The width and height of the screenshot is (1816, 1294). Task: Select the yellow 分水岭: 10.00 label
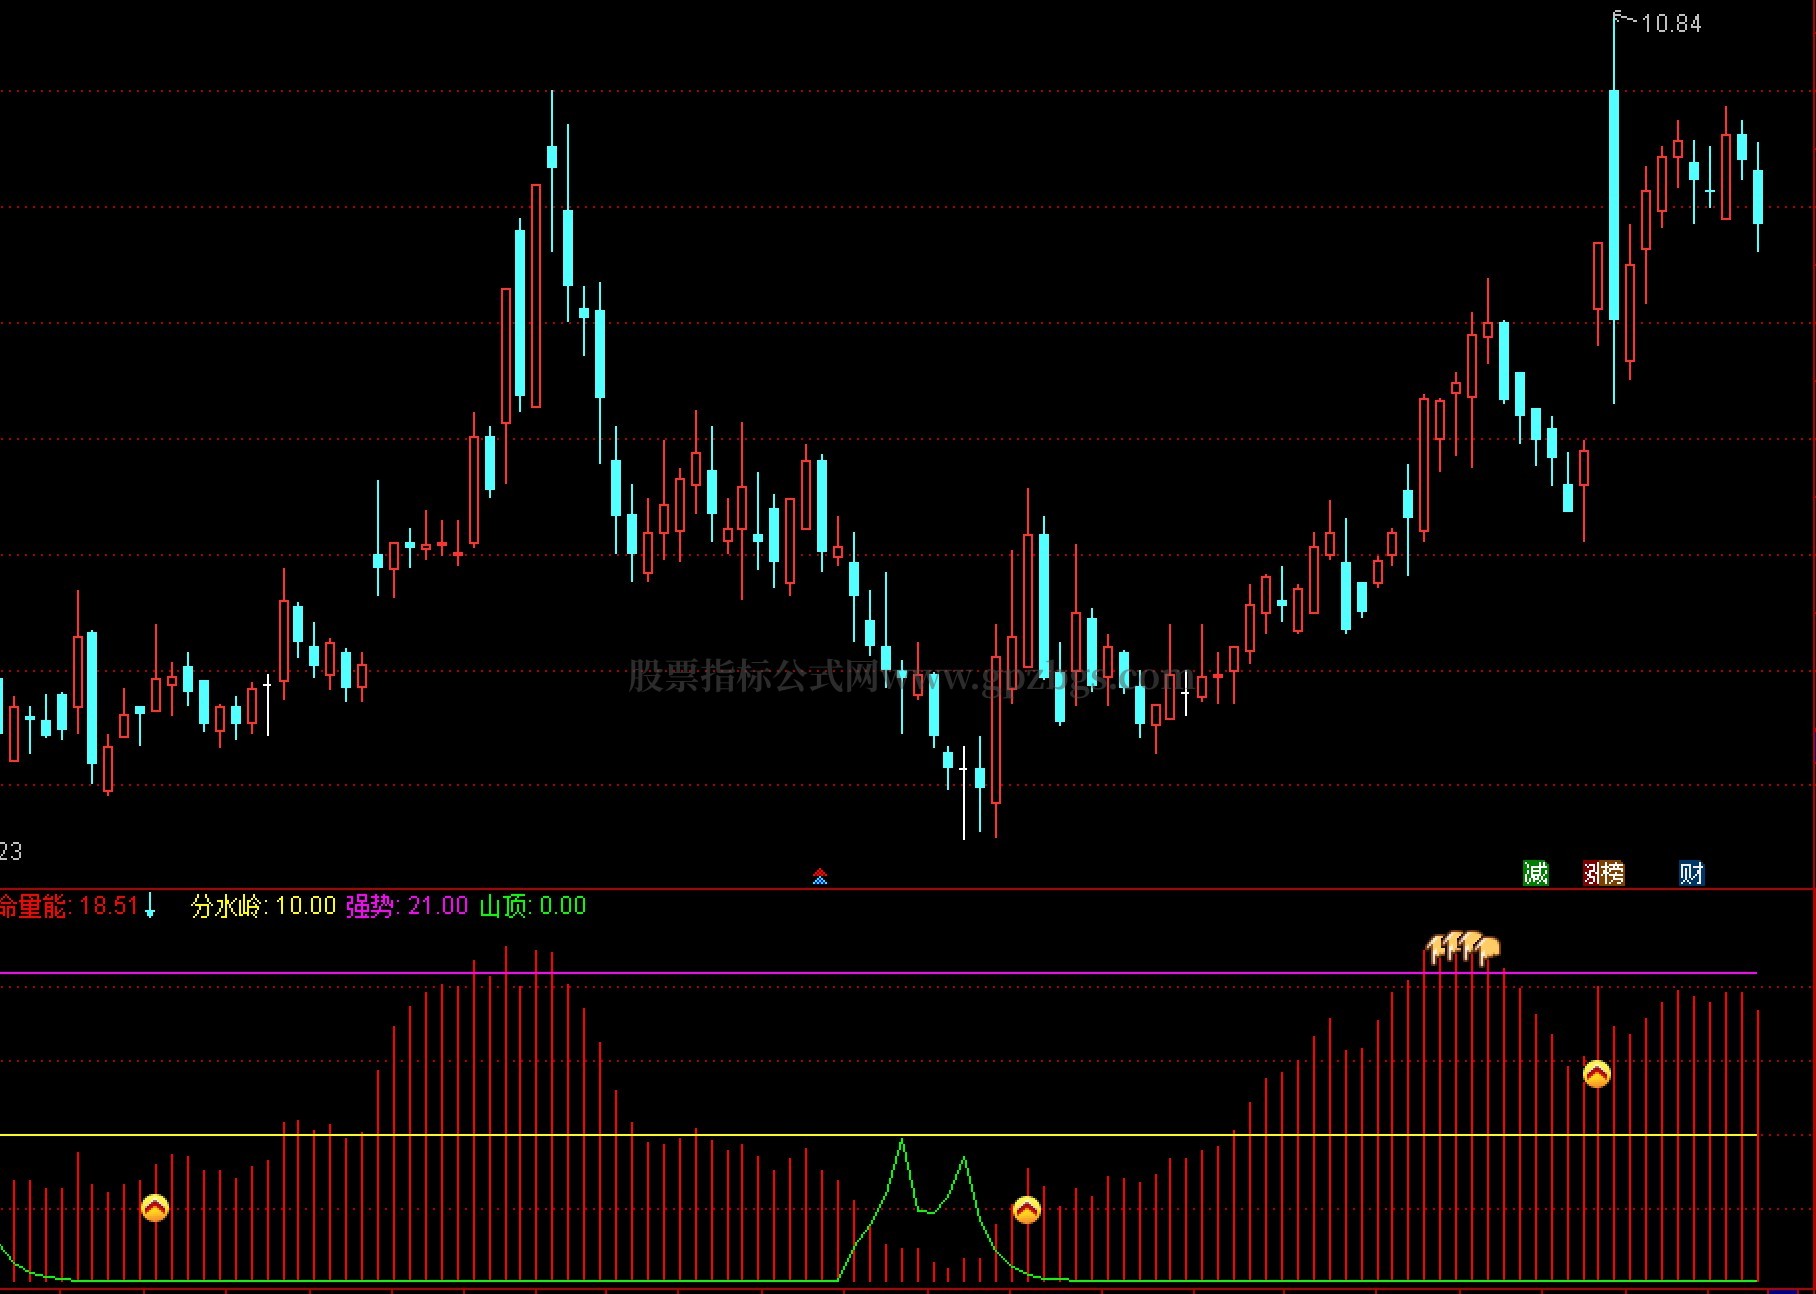pos(264,906)
